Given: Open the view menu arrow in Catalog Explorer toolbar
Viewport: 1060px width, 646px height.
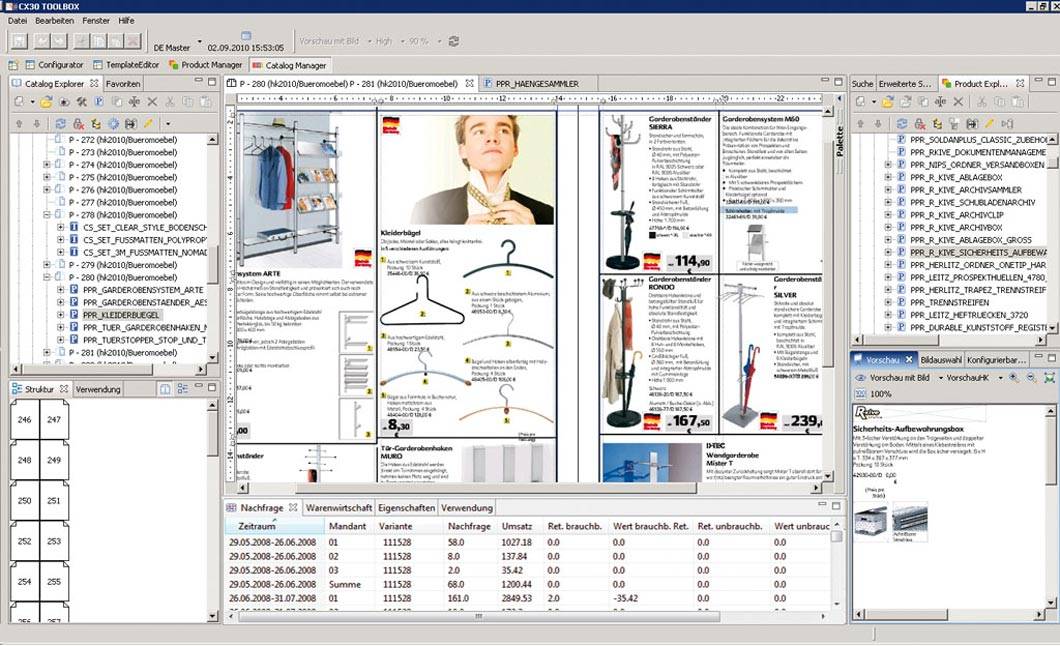Looking at the screenshot, I should (168, 124).
